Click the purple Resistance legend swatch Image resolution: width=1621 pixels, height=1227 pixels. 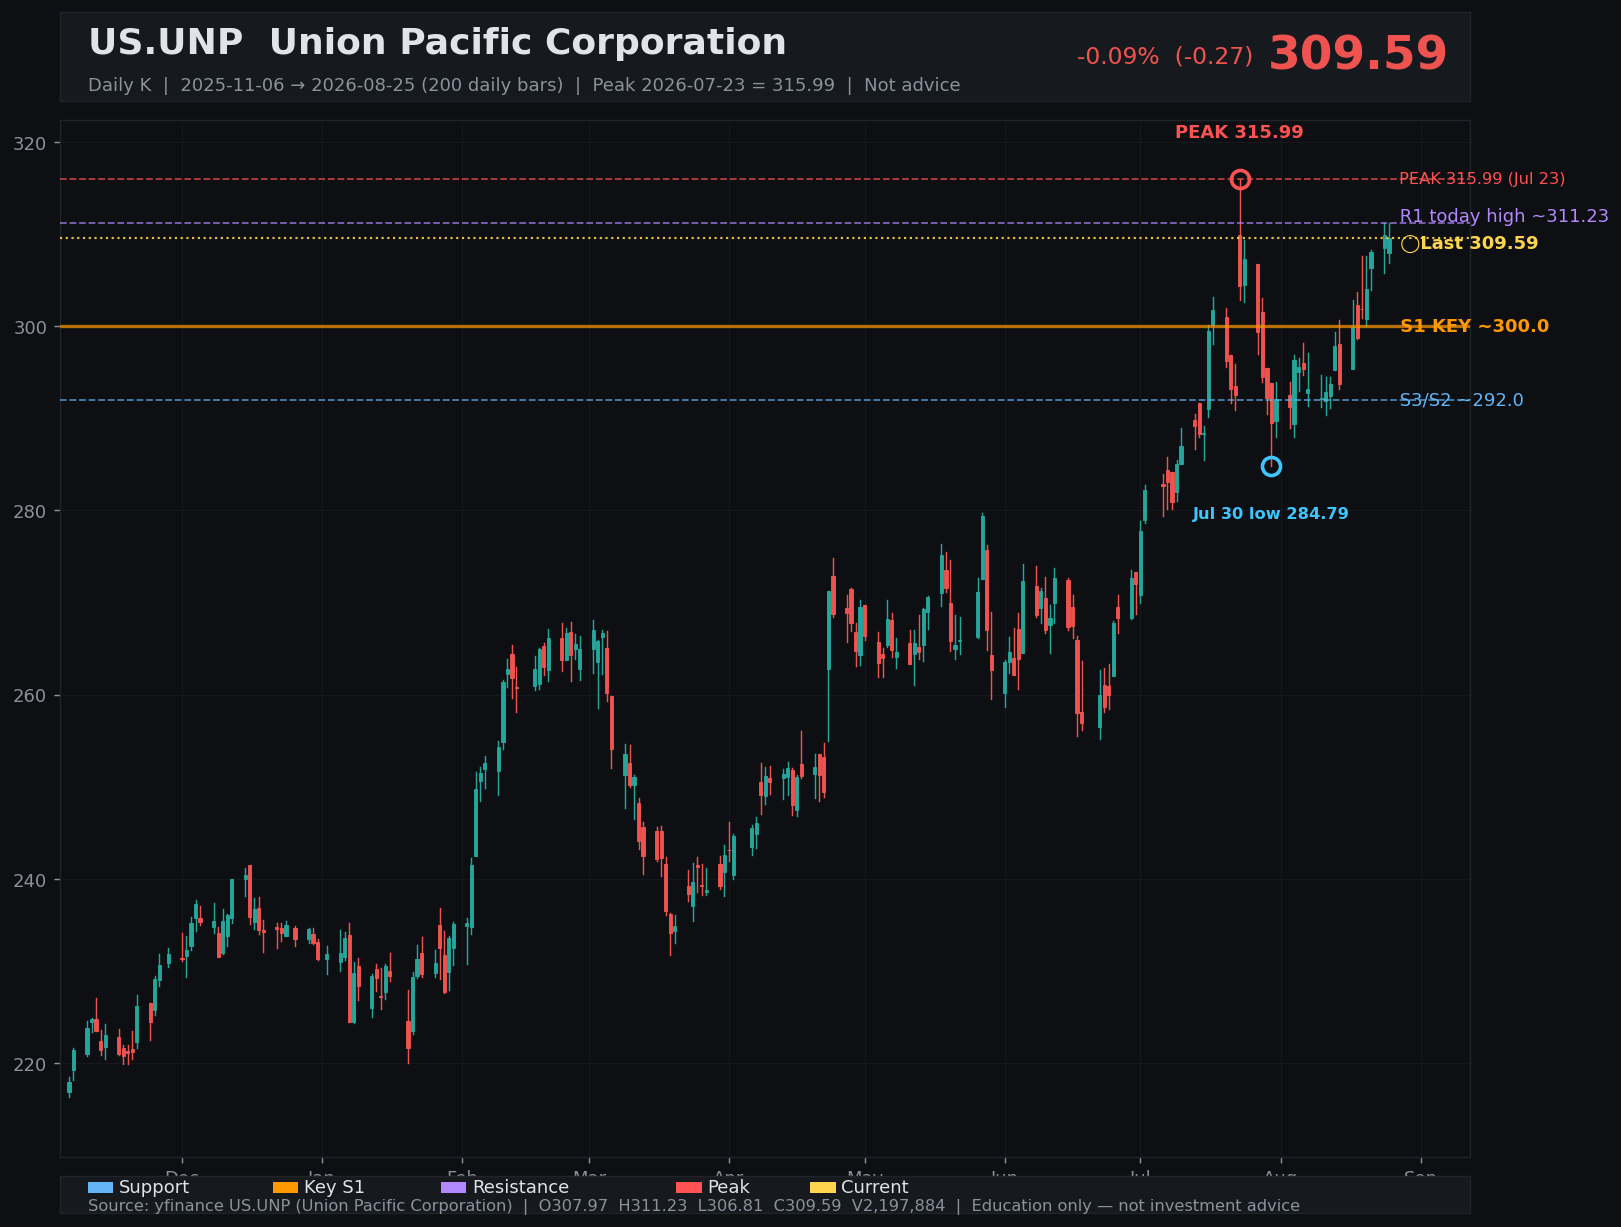[453, 1188]
